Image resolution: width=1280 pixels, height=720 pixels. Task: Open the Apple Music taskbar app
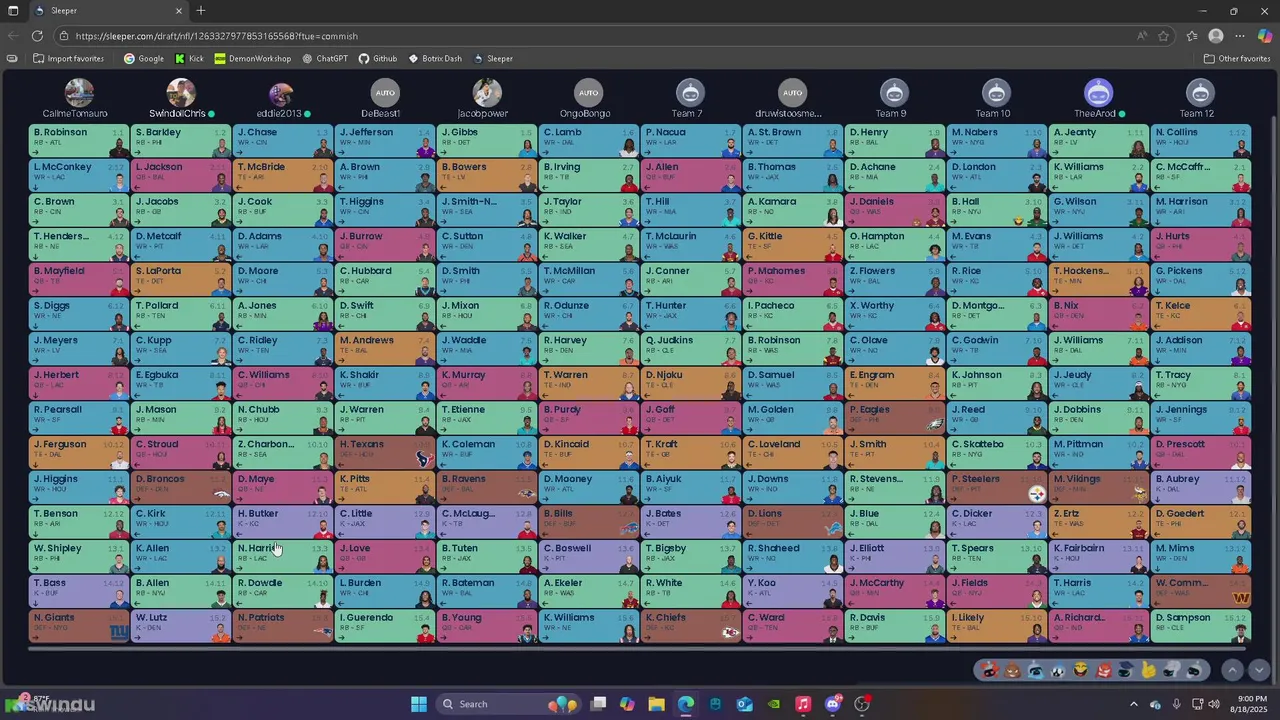[x=803, y=704]
